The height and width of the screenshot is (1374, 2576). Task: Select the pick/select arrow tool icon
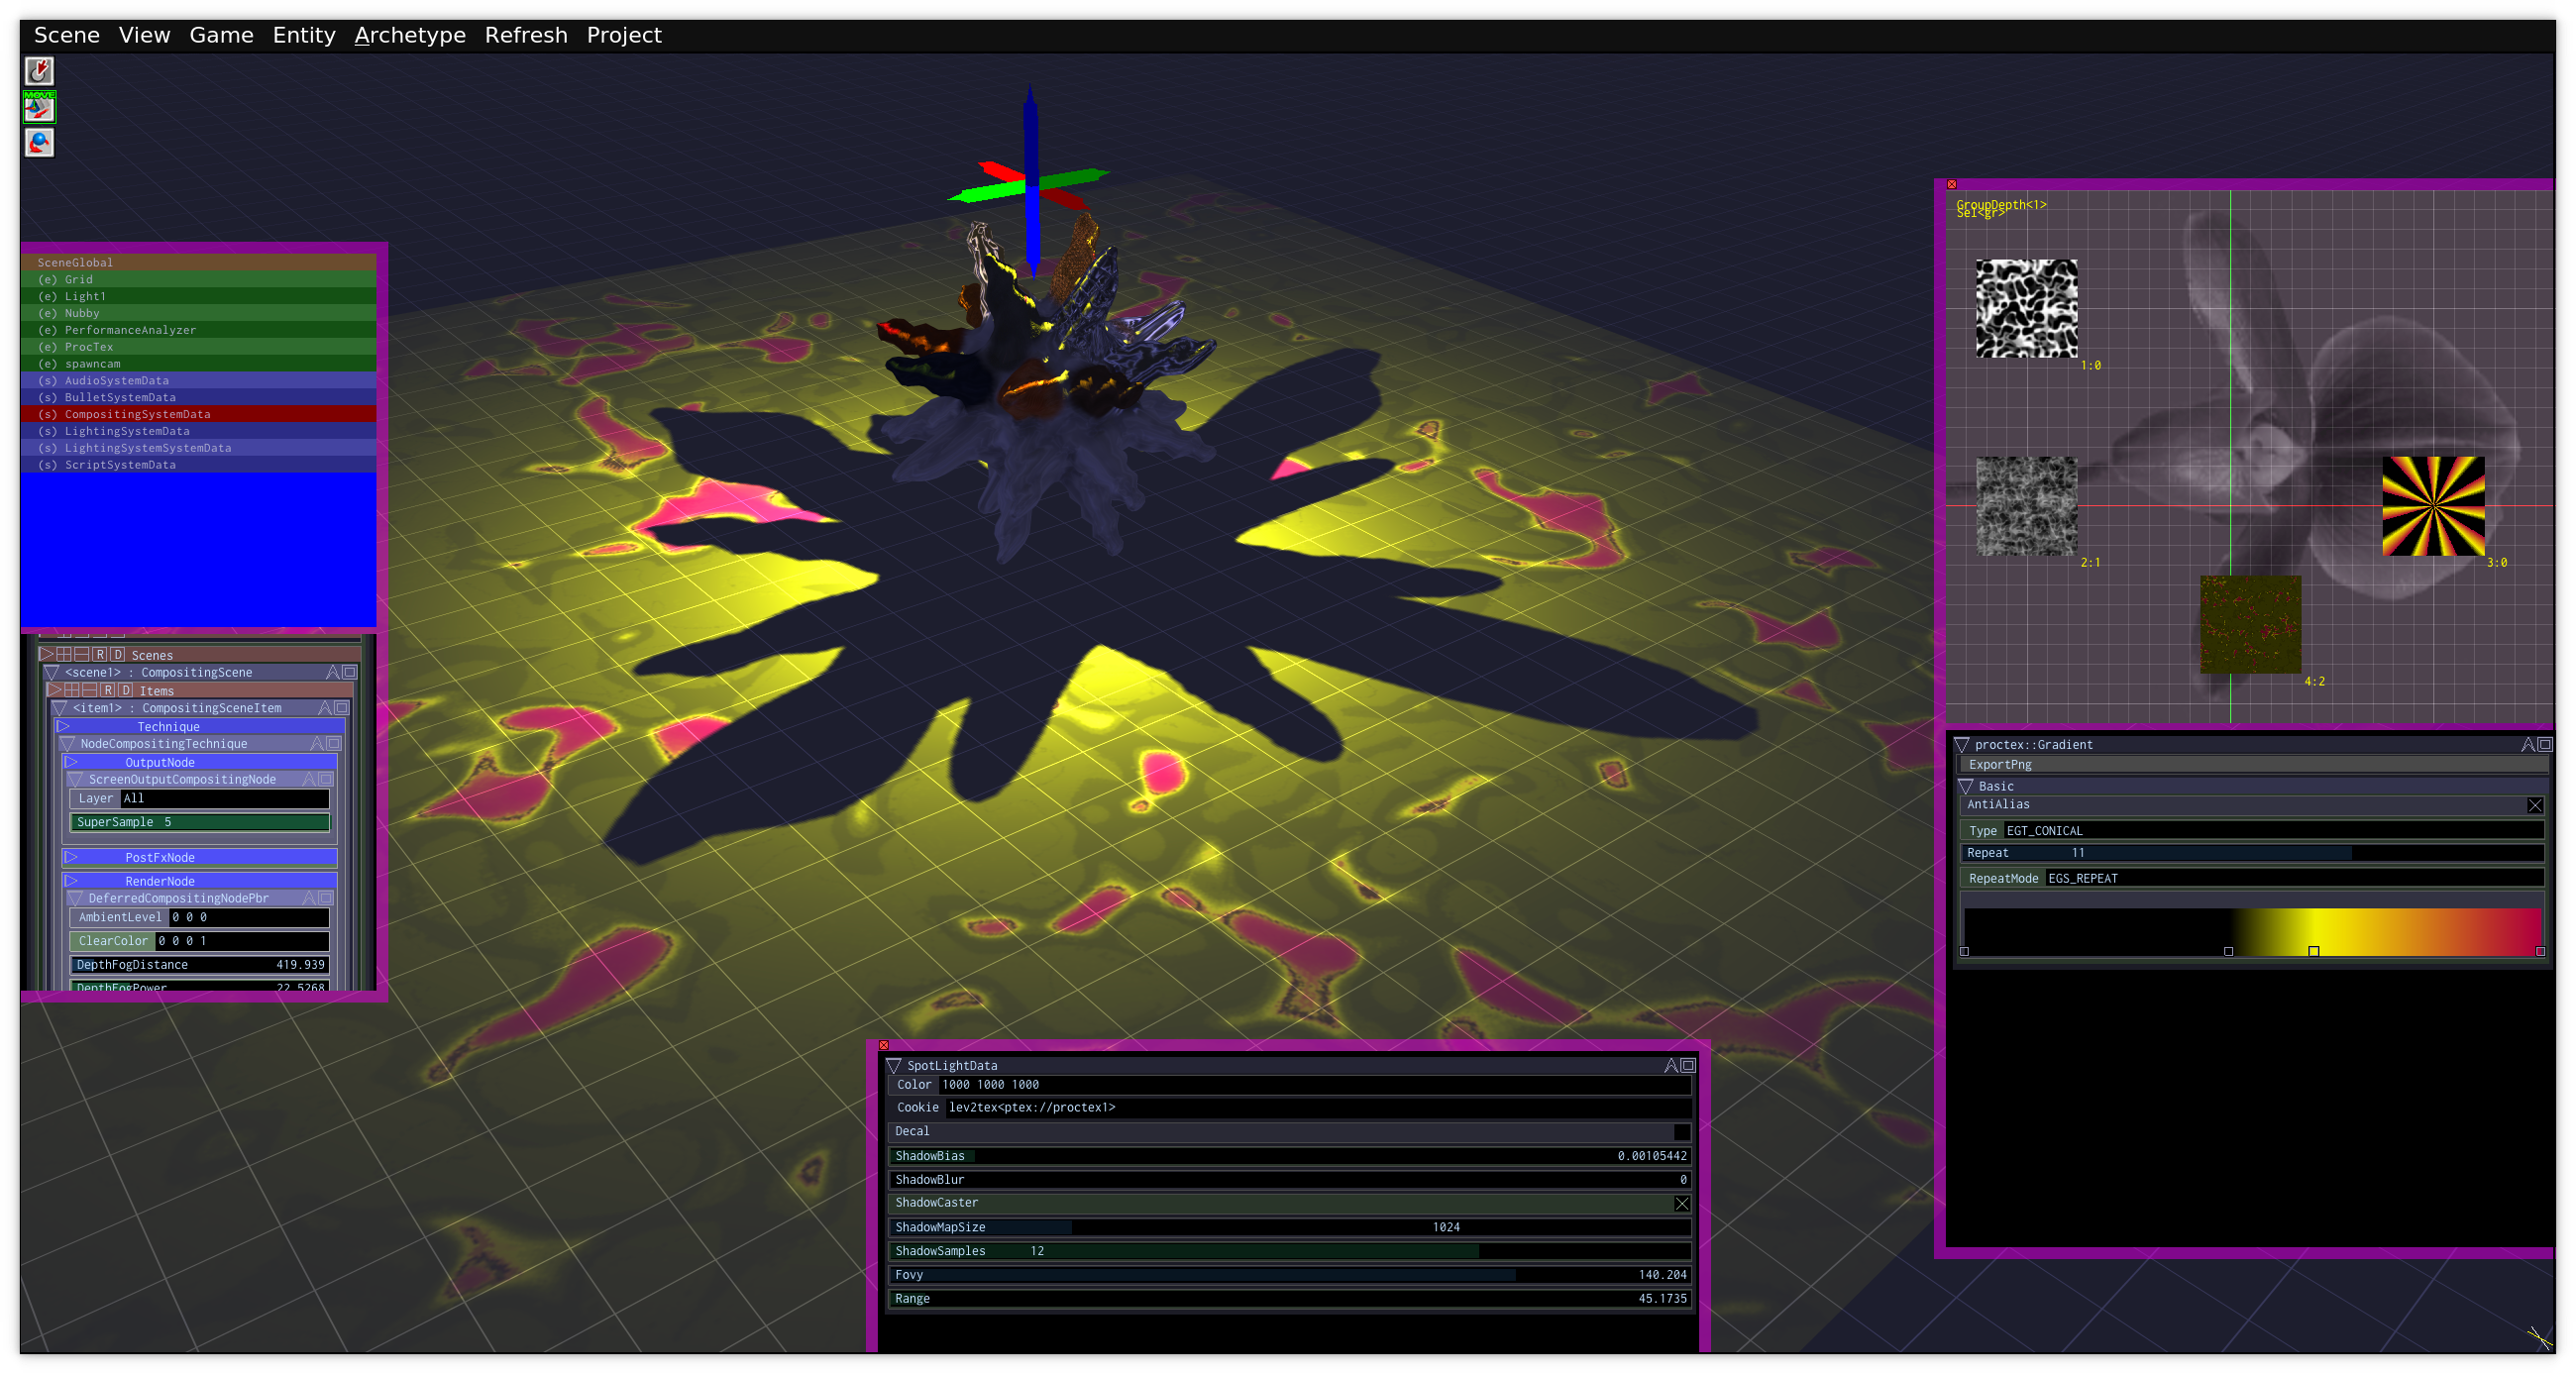pyautogui.click(x=39, y=71)
